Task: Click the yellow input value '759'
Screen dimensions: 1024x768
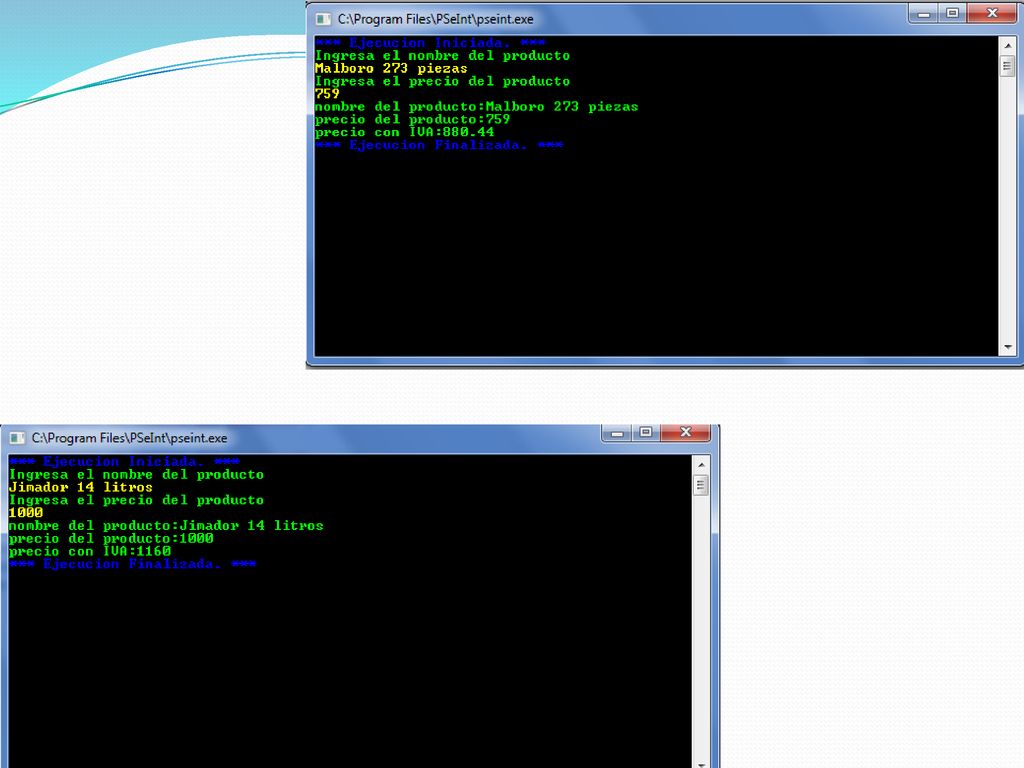Action: [x=327, y=93]
